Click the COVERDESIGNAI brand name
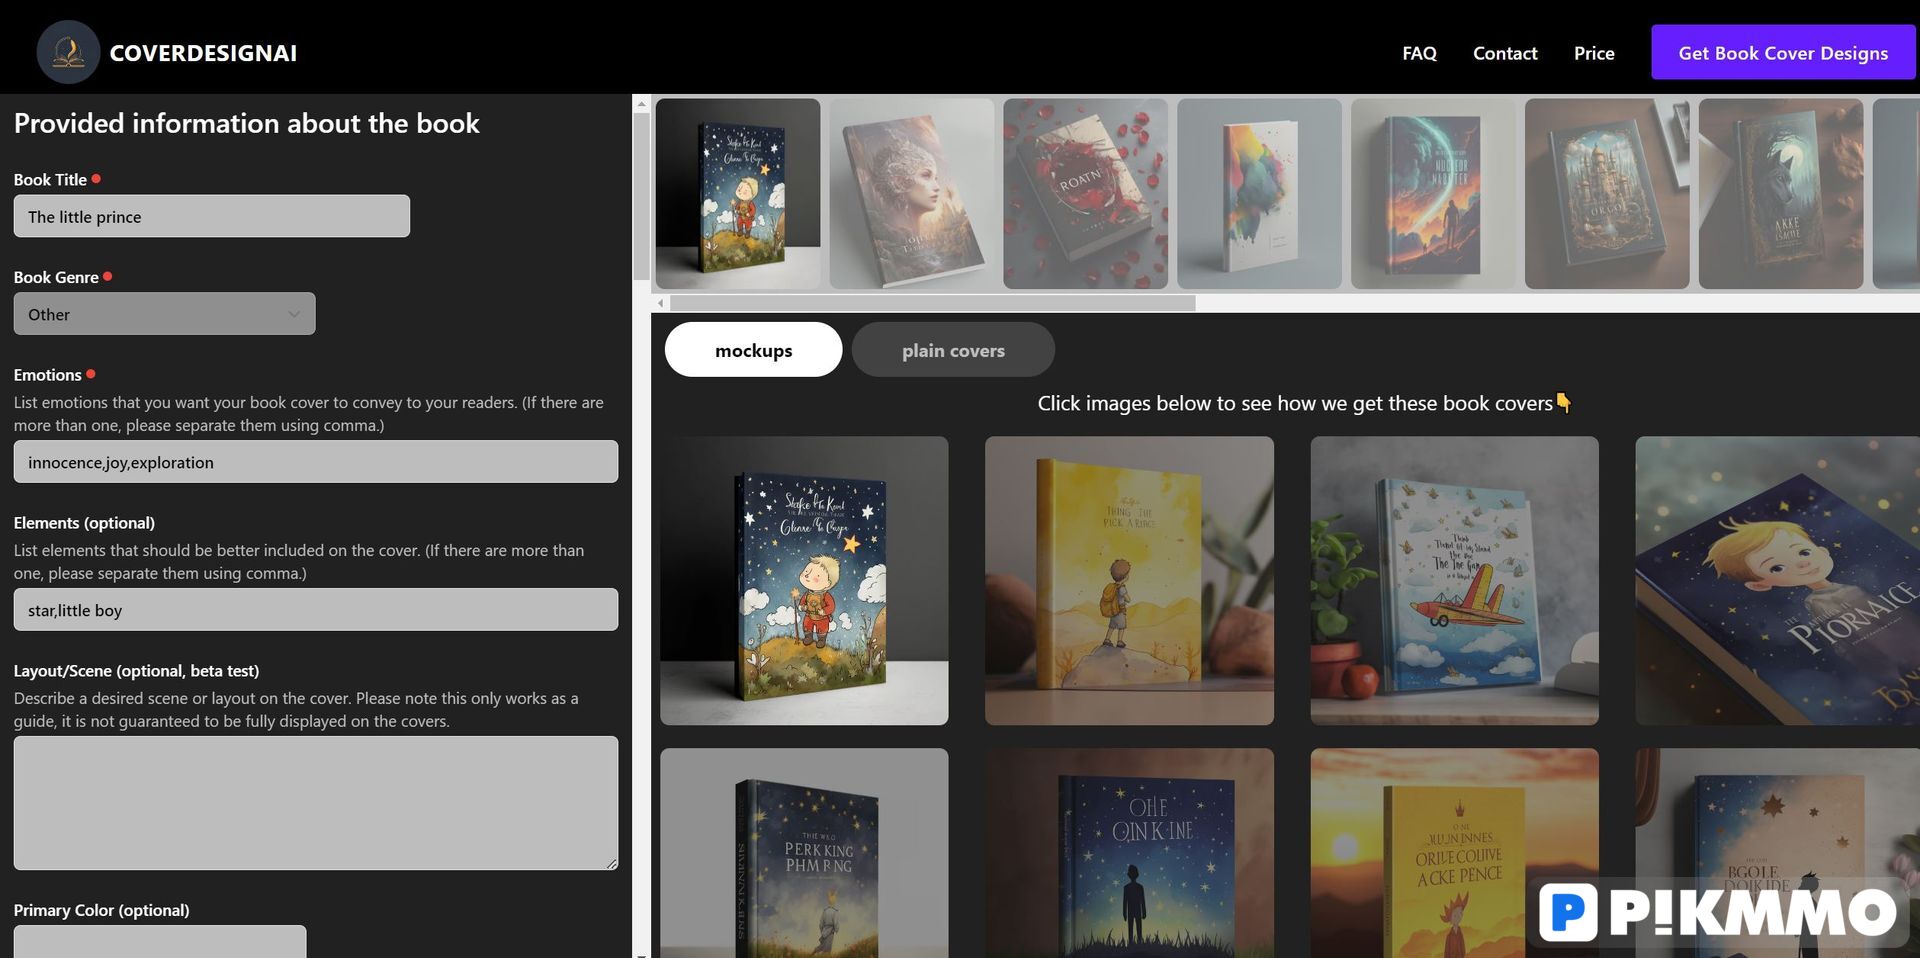1920x958 pixels. click(203, 53)
